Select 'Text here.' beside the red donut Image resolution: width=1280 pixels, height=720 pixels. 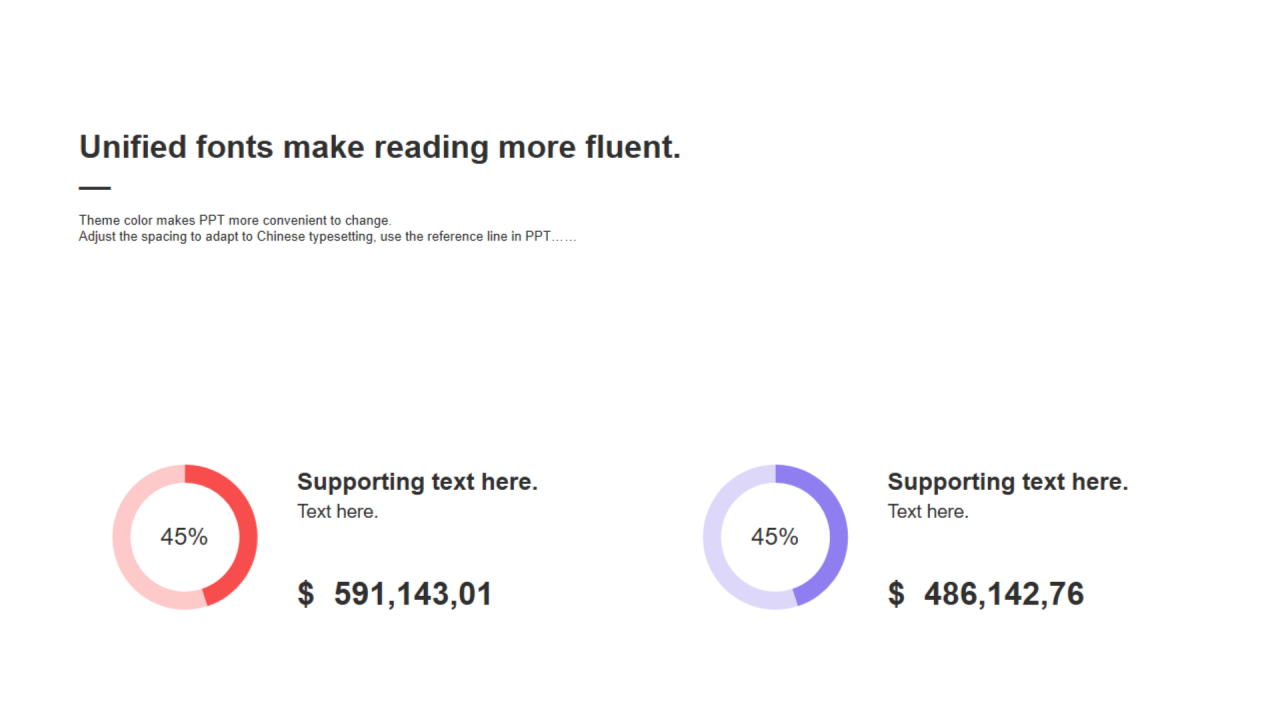coord(337,512)
